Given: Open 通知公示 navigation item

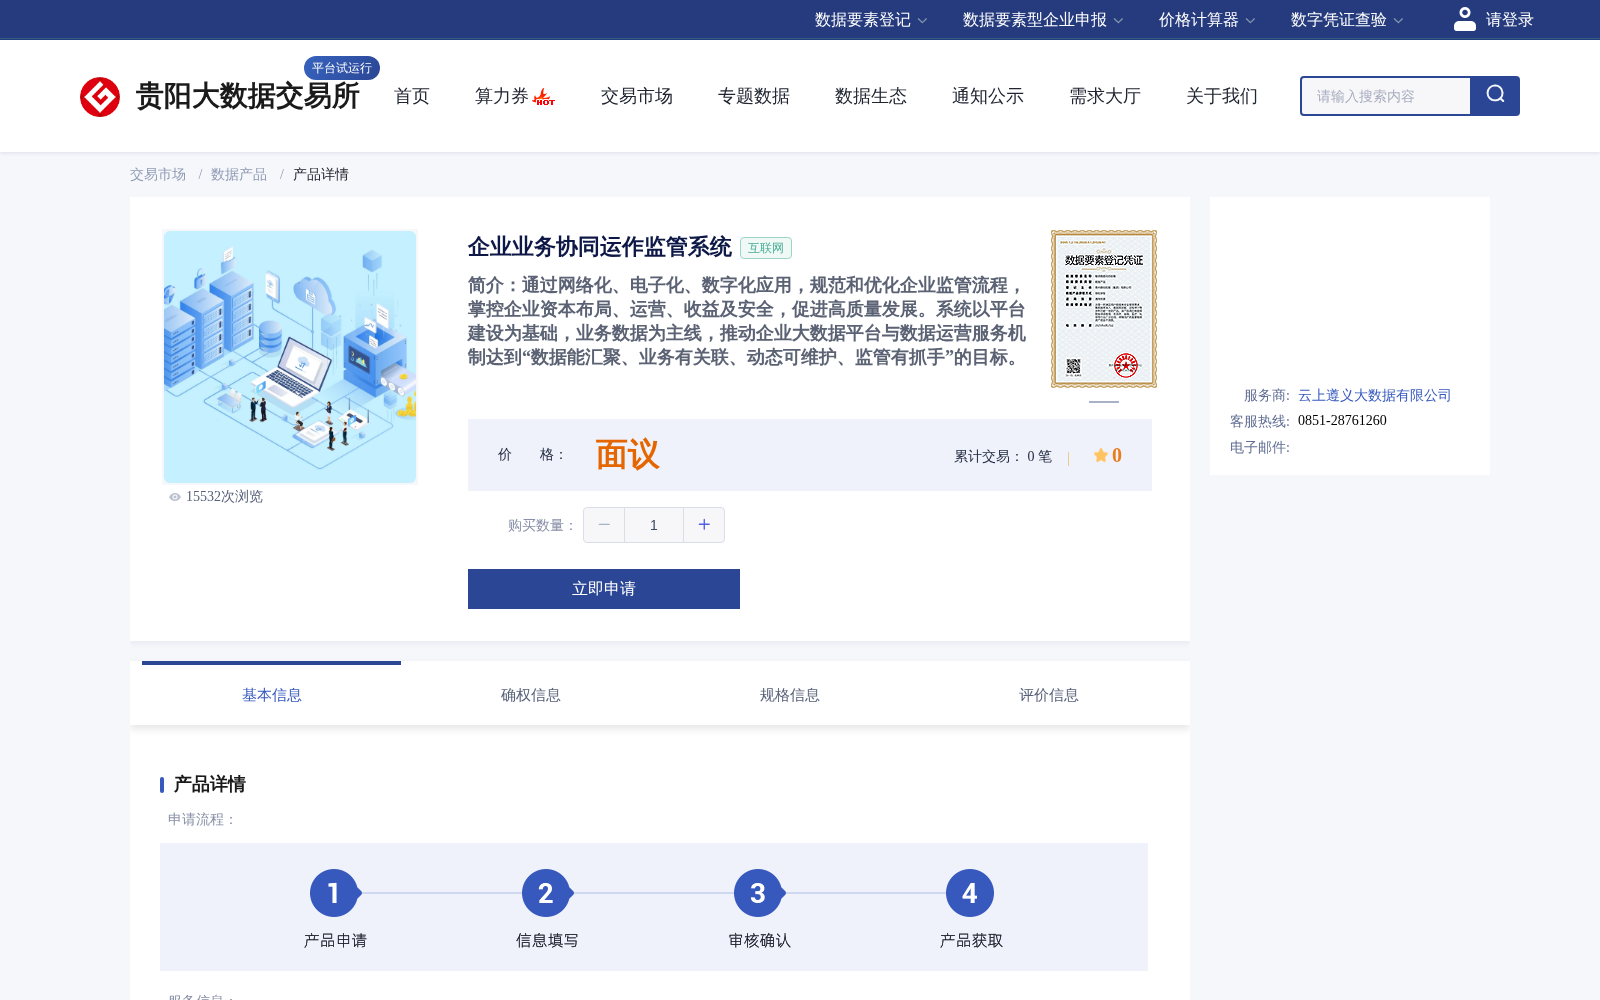Looking at the screenshot, I should [988, 96].
